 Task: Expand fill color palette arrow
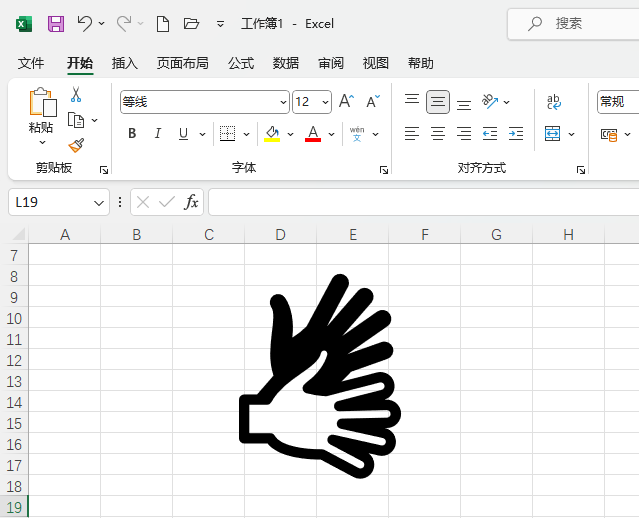(291, 134)
